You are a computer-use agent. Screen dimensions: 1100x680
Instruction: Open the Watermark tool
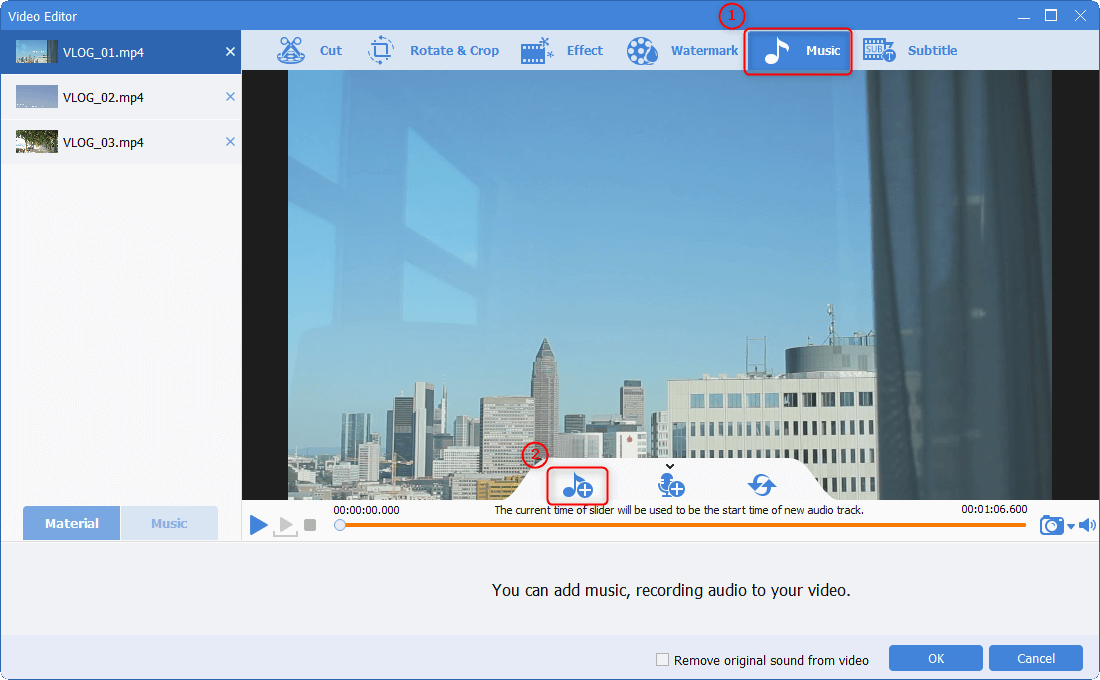683,51
